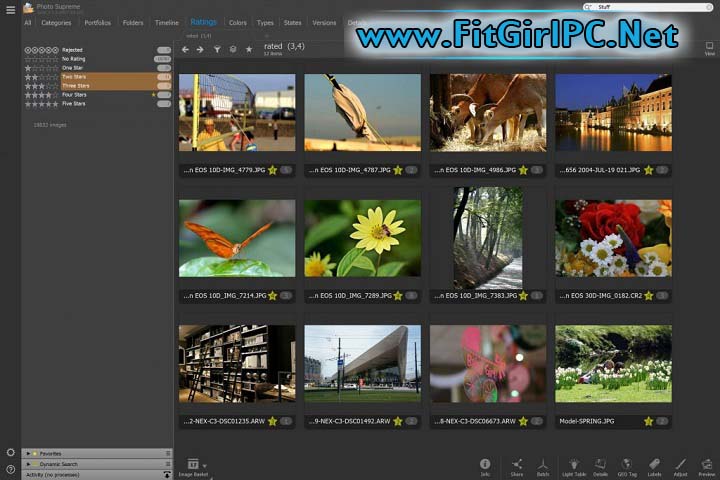
Task: Open the hamburger main menu
Action: click(x=10, y=9)
